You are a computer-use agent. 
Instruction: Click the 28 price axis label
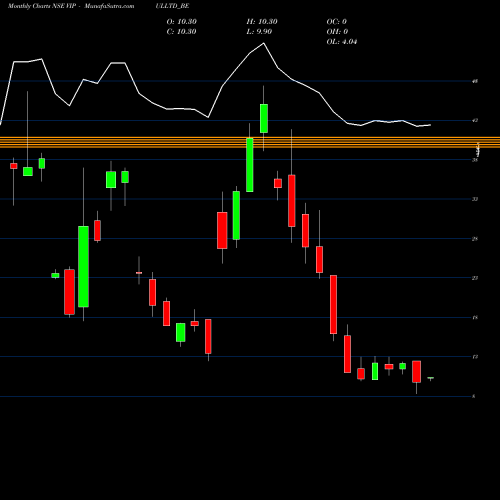pyautogui.click(x=475, y=239)
